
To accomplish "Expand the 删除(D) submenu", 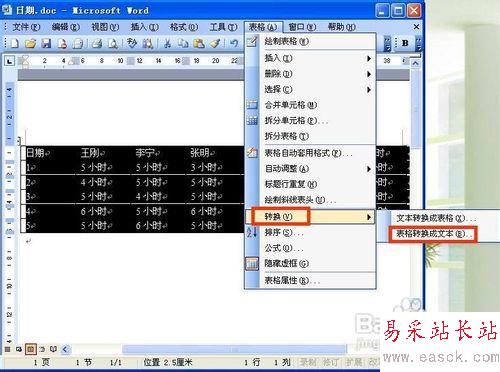I will (310, 74).
